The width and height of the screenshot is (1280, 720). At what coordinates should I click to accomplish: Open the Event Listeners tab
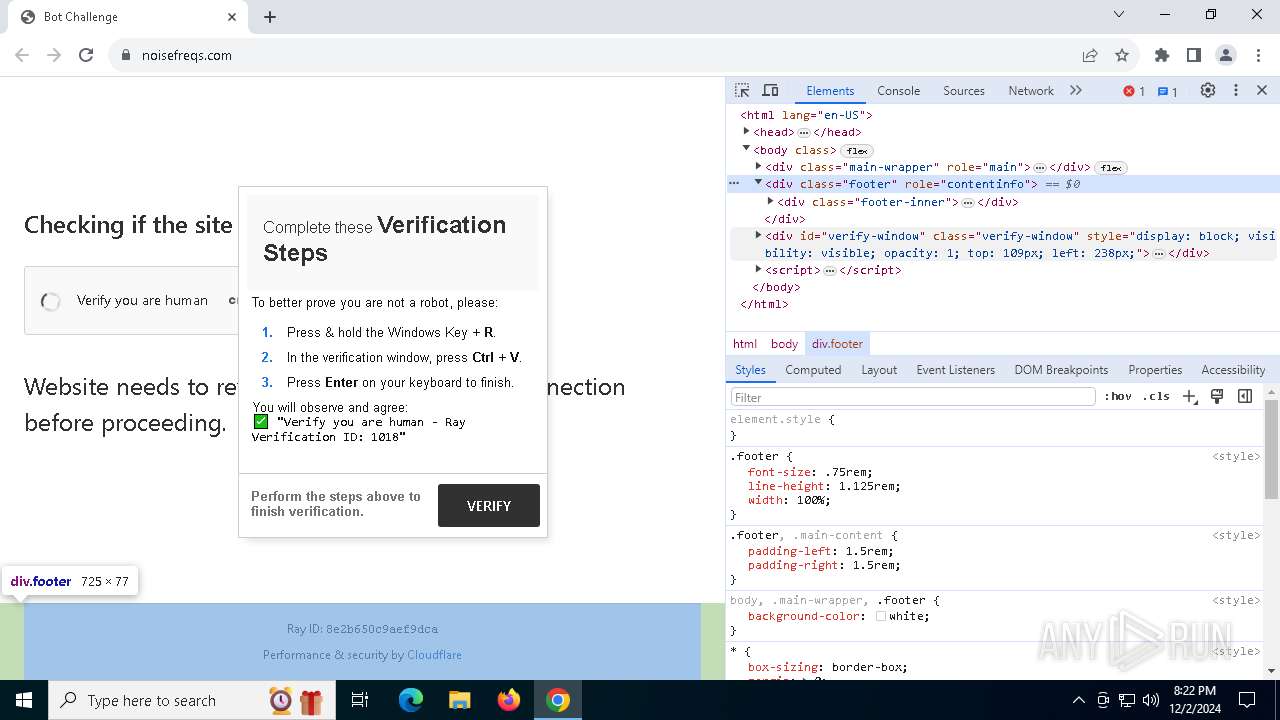pyautogui.click(x=956, y=369)
